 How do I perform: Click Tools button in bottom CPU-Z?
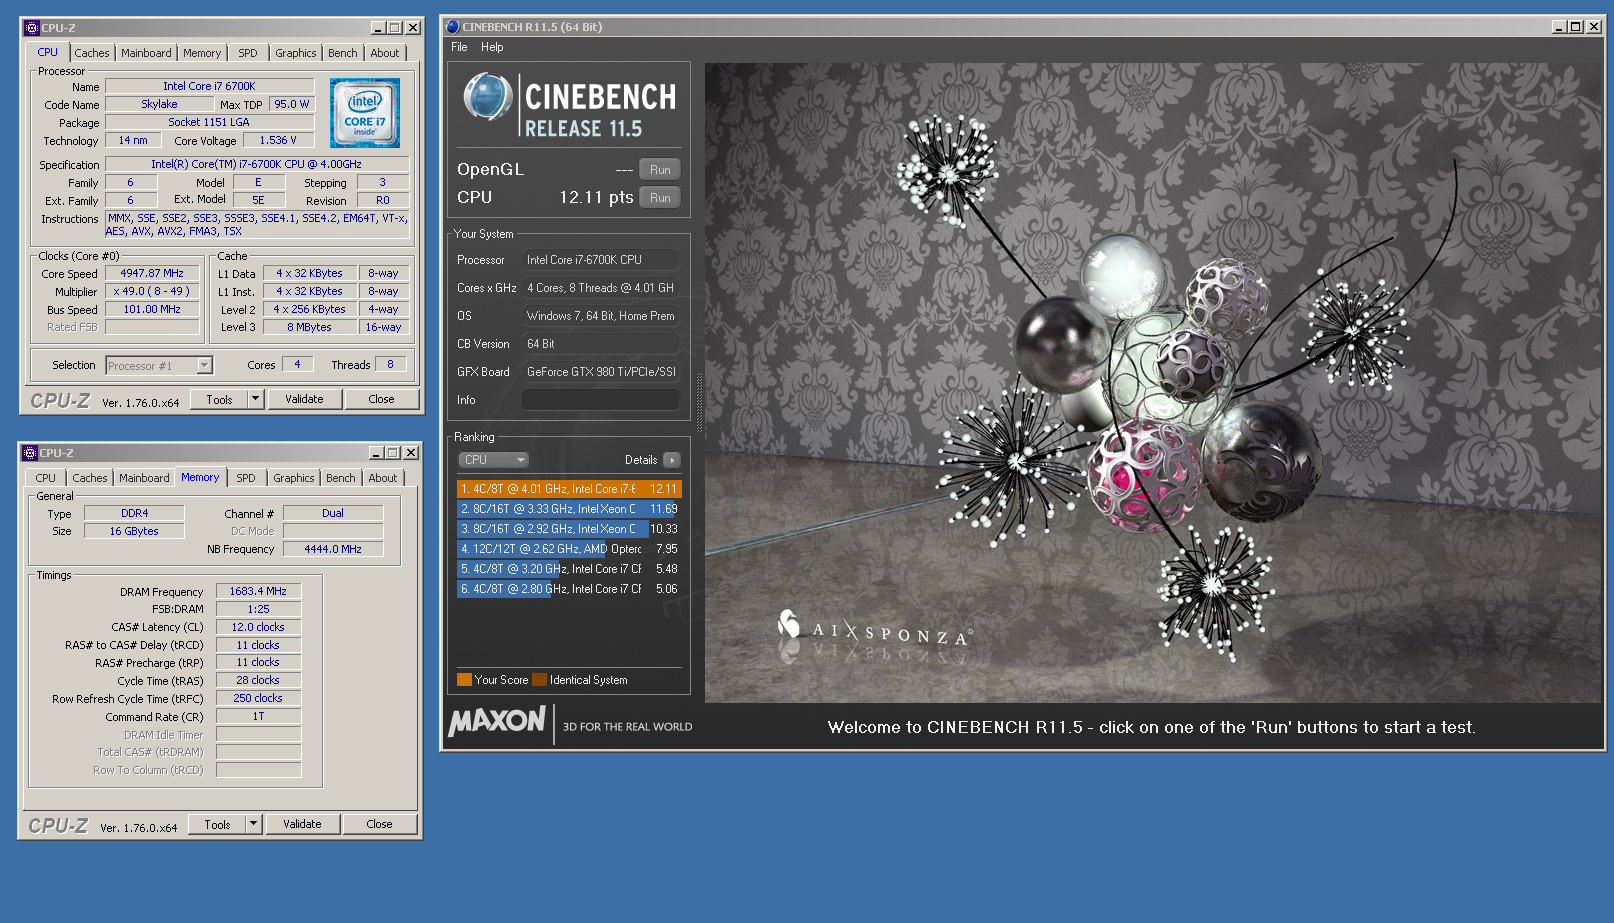[x=217, y=824]
